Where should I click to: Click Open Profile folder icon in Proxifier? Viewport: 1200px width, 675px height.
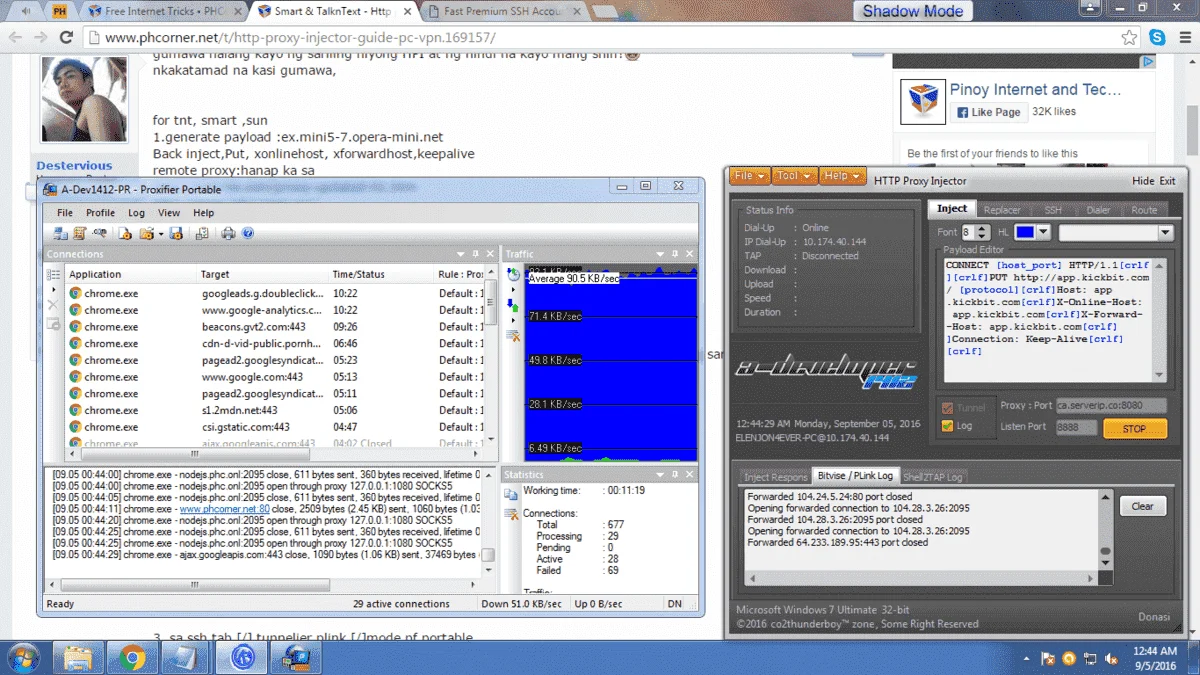(x=146, y=233)
